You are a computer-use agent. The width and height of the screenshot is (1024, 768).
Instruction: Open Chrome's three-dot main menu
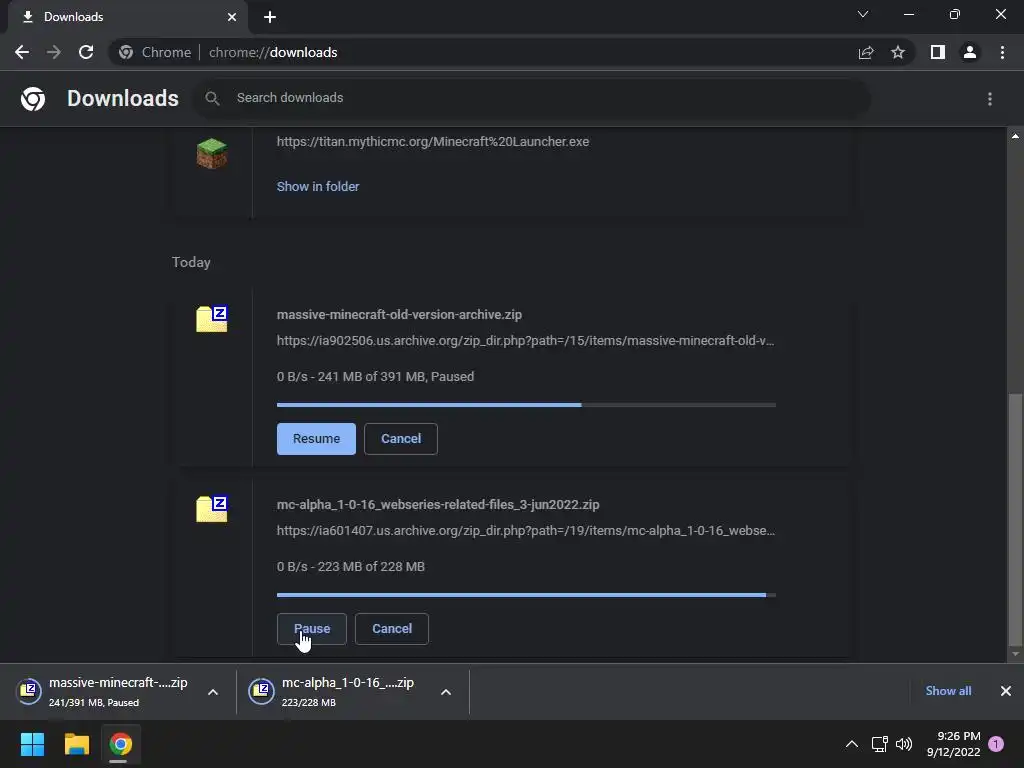[1002, 52]
